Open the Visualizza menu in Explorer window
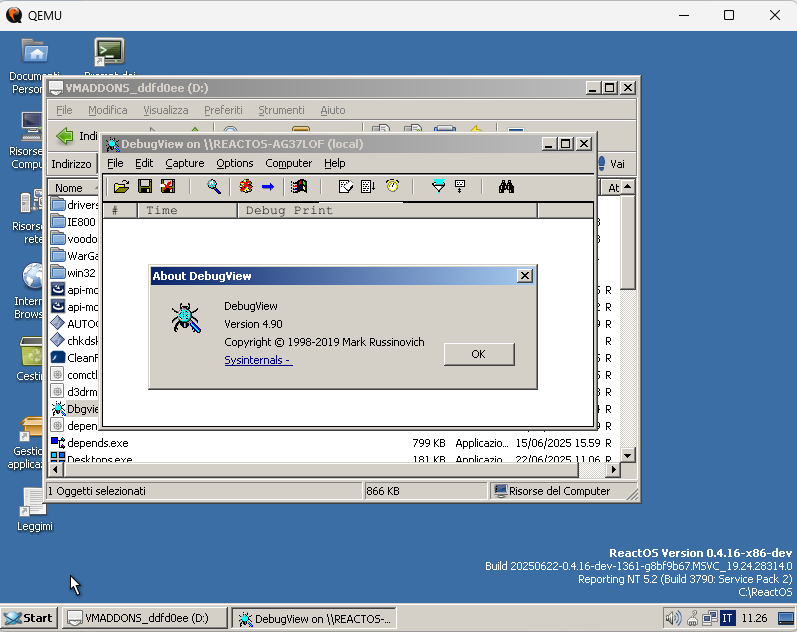Screen dimensions: 797x632 click(x=166, y=110)
